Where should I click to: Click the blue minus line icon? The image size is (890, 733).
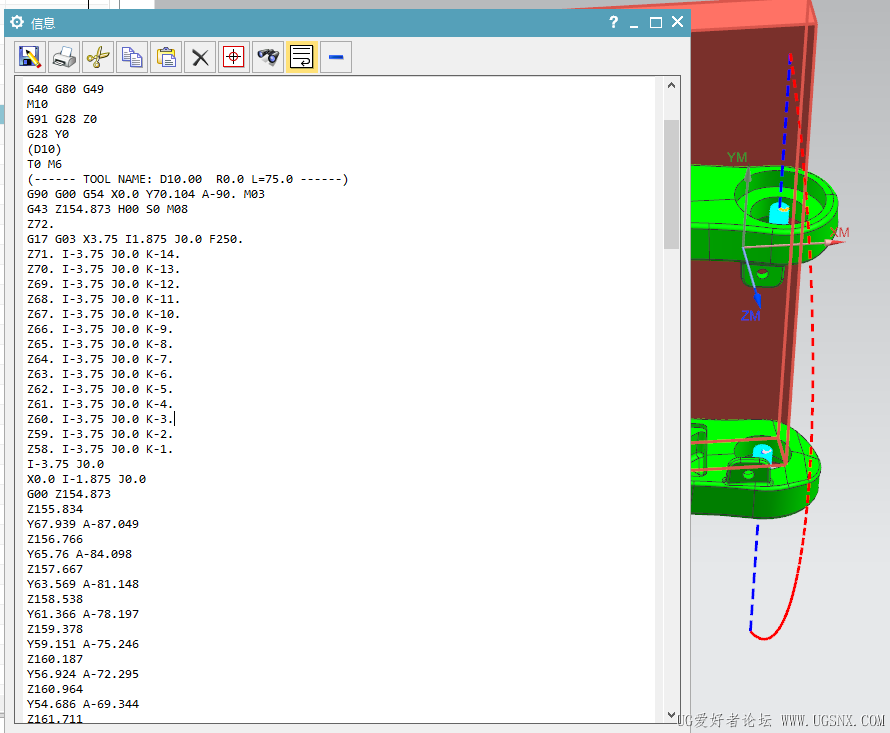[336, 57]
